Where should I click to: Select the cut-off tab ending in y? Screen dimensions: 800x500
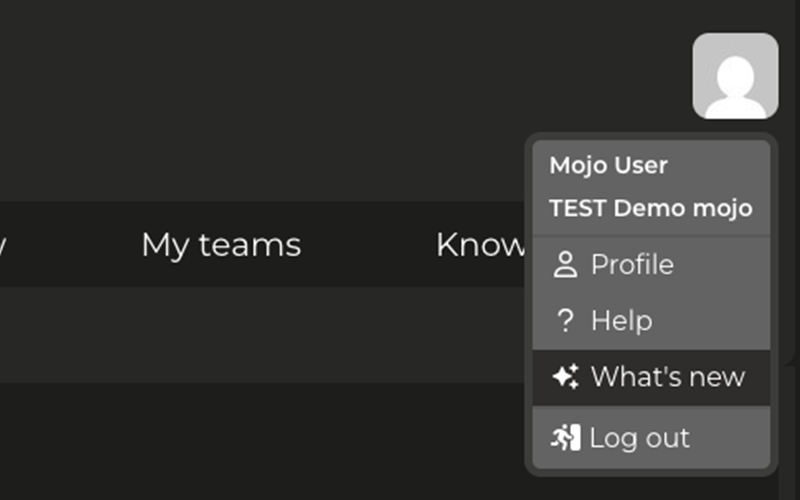click(3, 246)
